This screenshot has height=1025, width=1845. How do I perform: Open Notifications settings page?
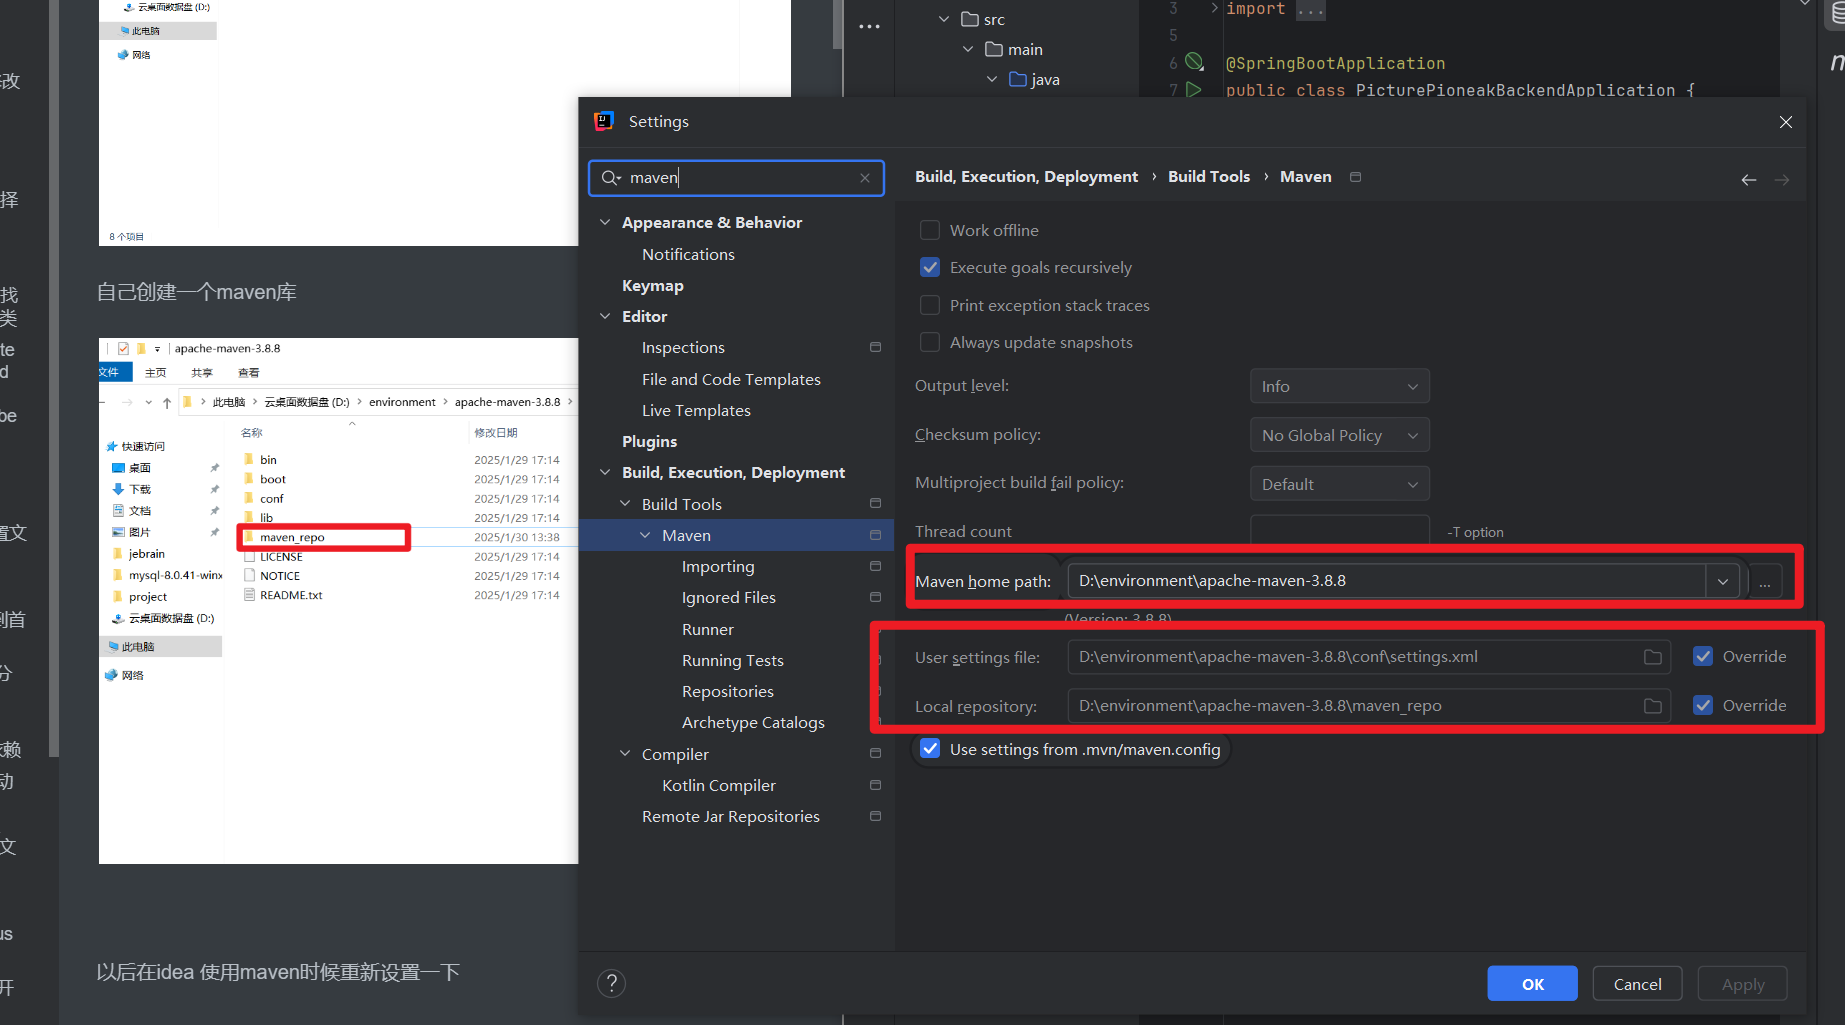[688, 255]
